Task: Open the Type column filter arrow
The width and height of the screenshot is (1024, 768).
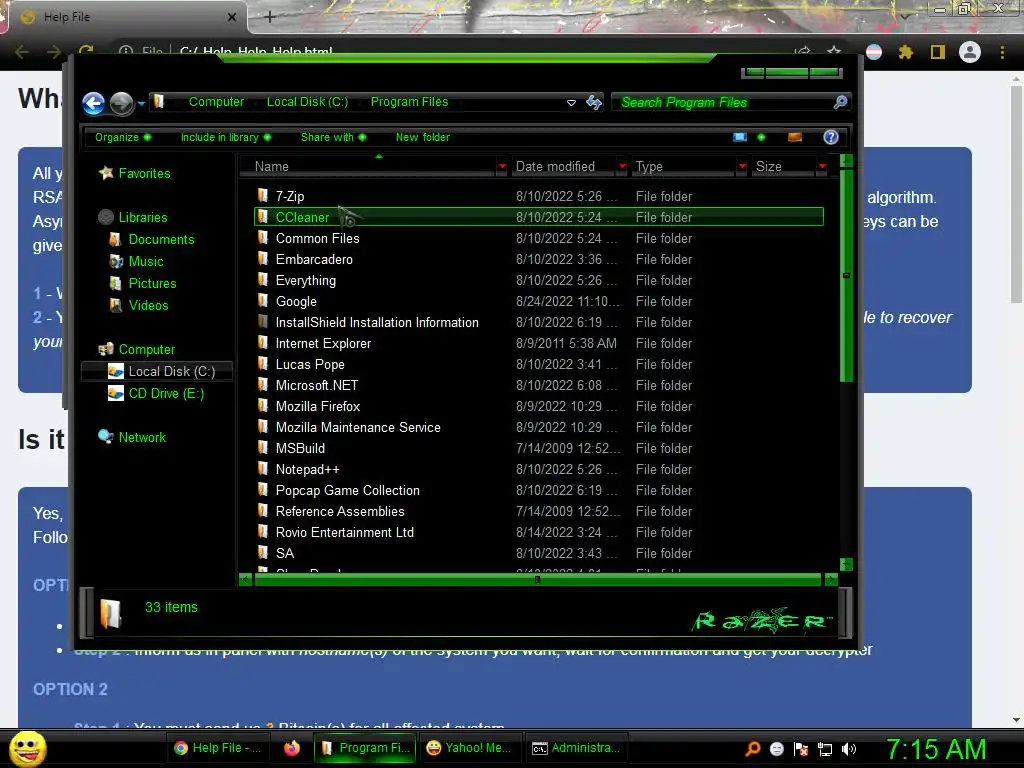Action: point(742,167)
